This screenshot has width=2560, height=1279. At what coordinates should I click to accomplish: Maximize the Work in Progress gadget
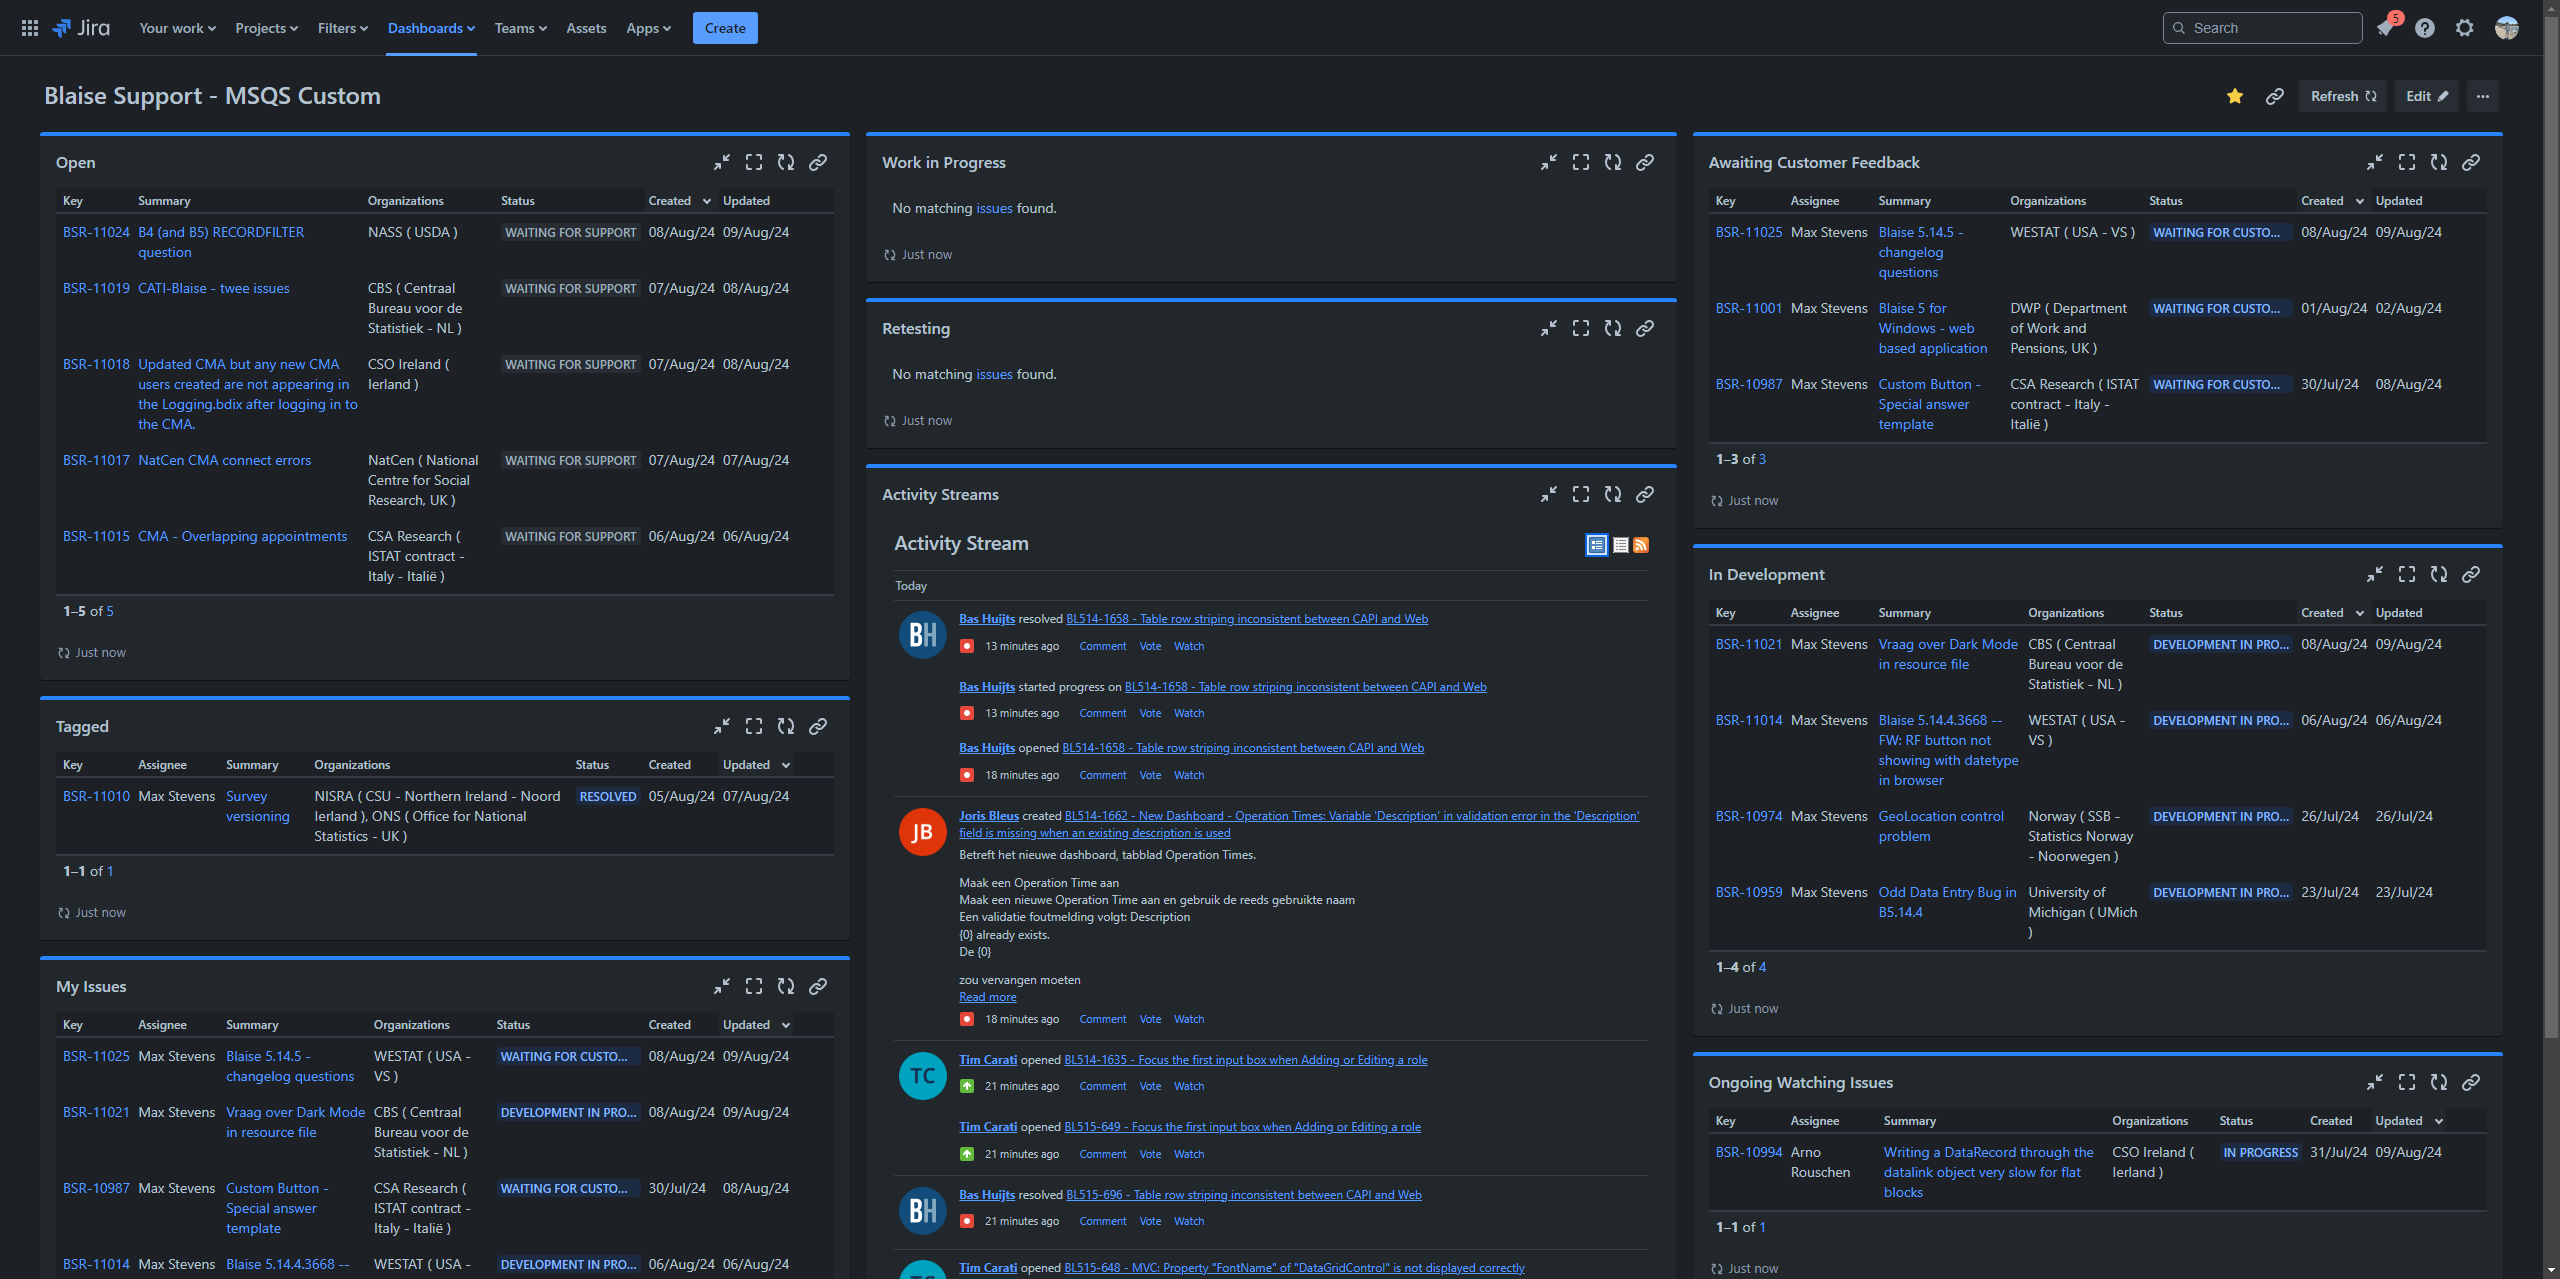pyautogui.click(x=1581, y=162)
